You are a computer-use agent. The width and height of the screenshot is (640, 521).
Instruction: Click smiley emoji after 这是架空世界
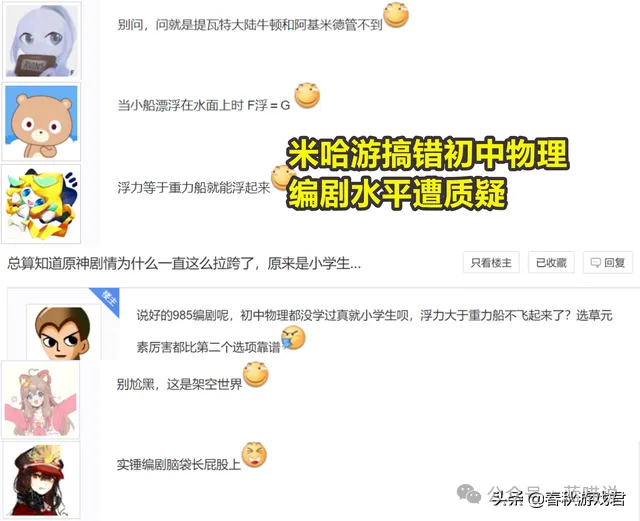256,374
